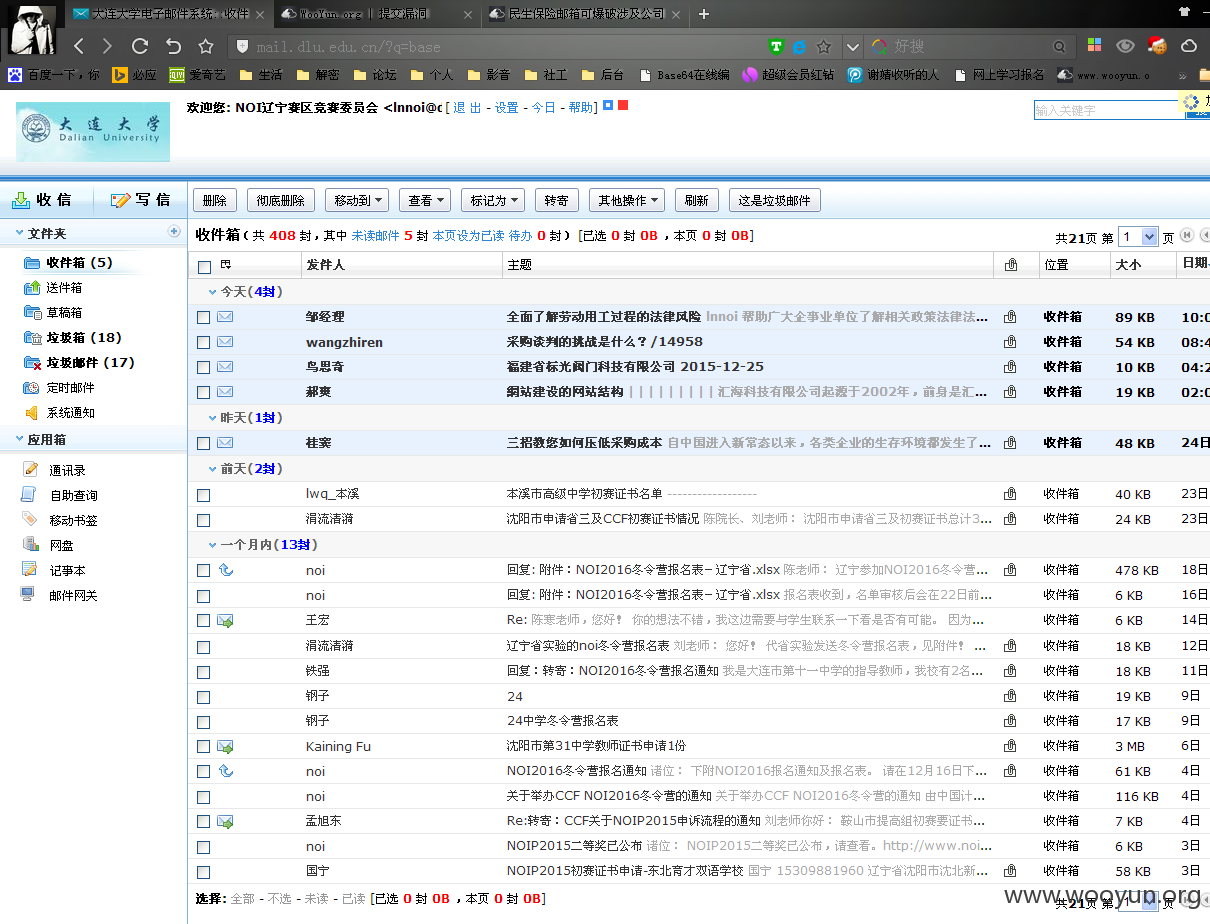The height and width of the screenshot is (924, 1210).
Task: Tick the select-all checkbox in the table header
Action: [204, 266]
